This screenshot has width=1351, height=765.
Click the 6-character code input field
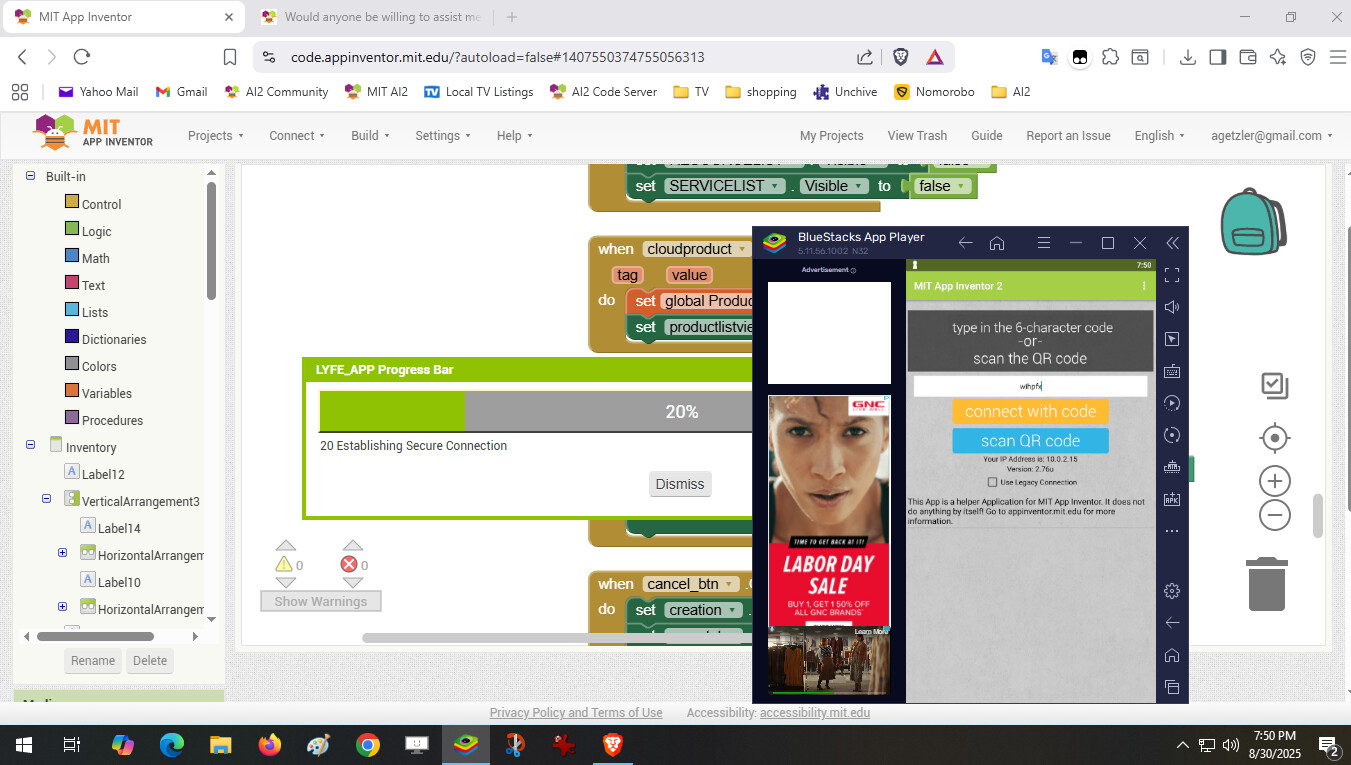coord(1030,386)
